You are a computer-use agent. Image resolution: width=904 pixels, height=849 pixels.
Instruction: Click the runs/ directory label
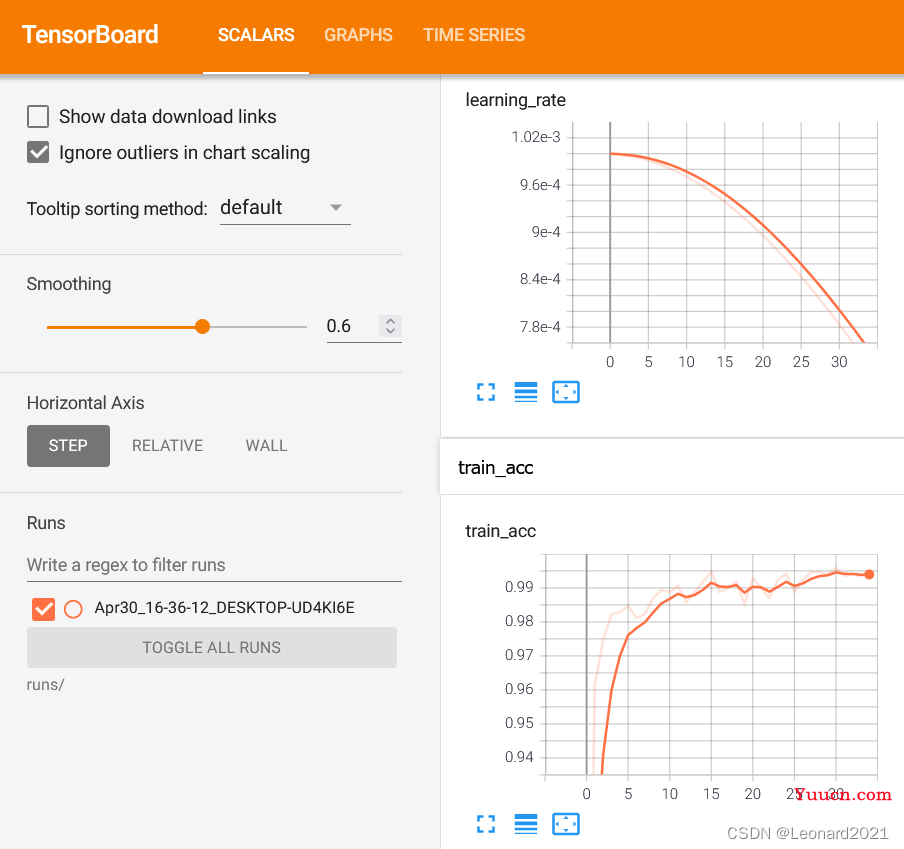tap(46, 685)
